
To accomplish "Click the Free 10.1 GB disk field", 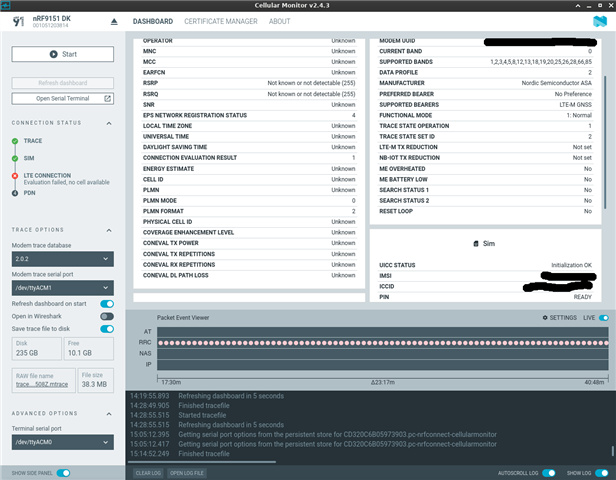I will (89, 349).
